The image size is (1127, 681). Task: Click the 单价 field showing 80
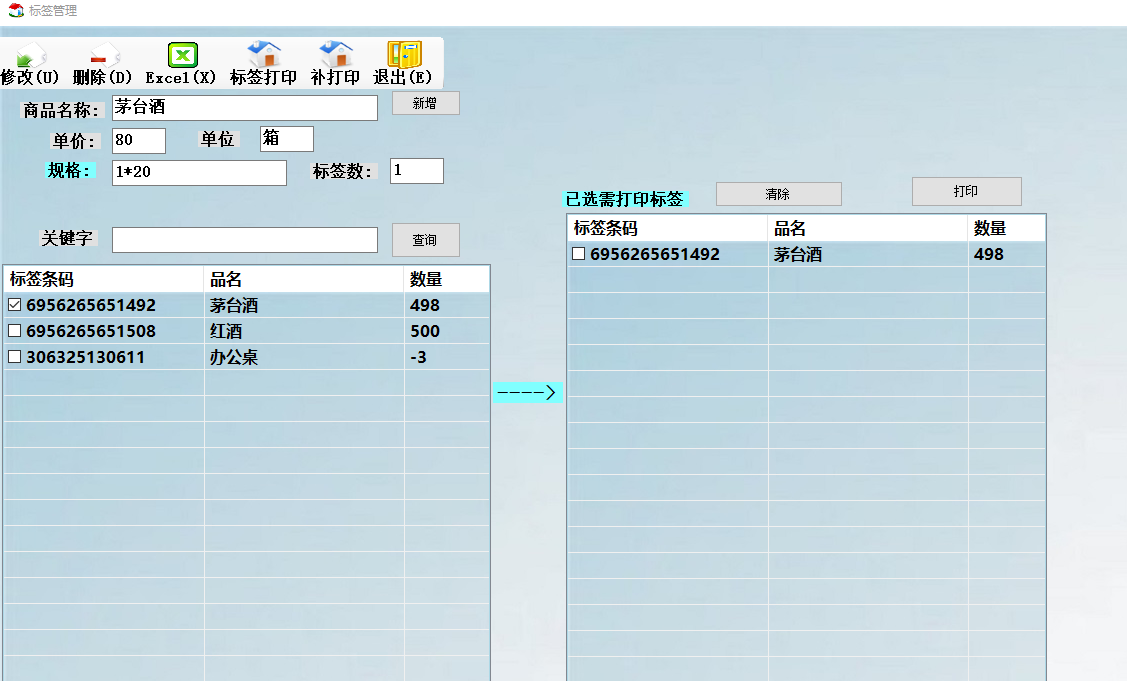click(139, 141)
